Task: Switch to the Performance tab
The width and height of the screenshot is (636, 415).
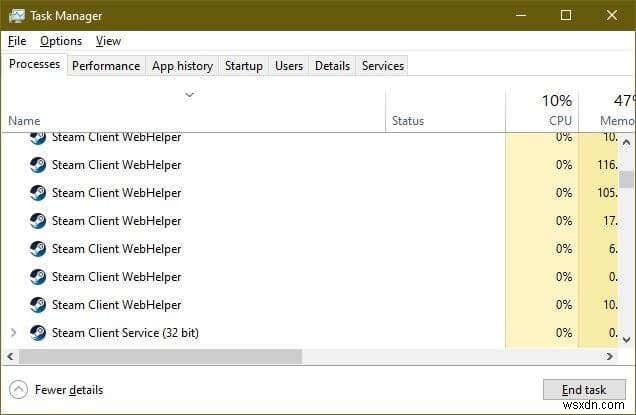Action: (106, 66)
